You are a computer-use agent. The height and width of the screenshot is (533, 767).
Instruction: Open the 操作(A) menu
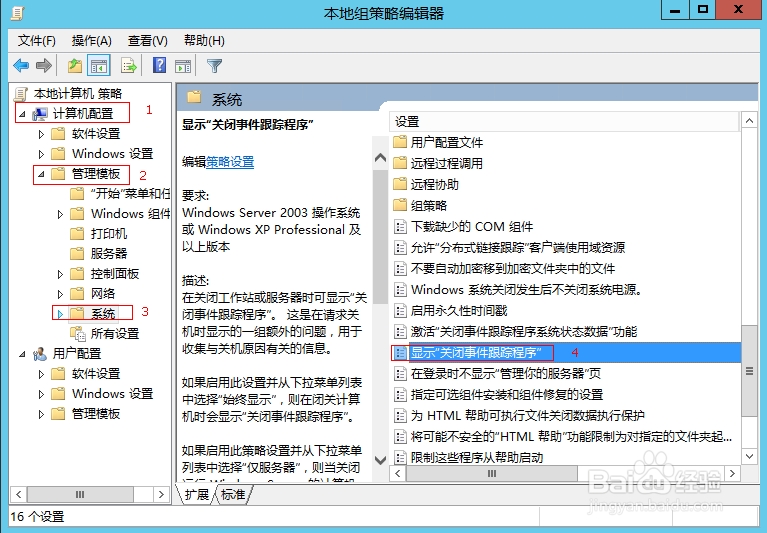point(91,41)
